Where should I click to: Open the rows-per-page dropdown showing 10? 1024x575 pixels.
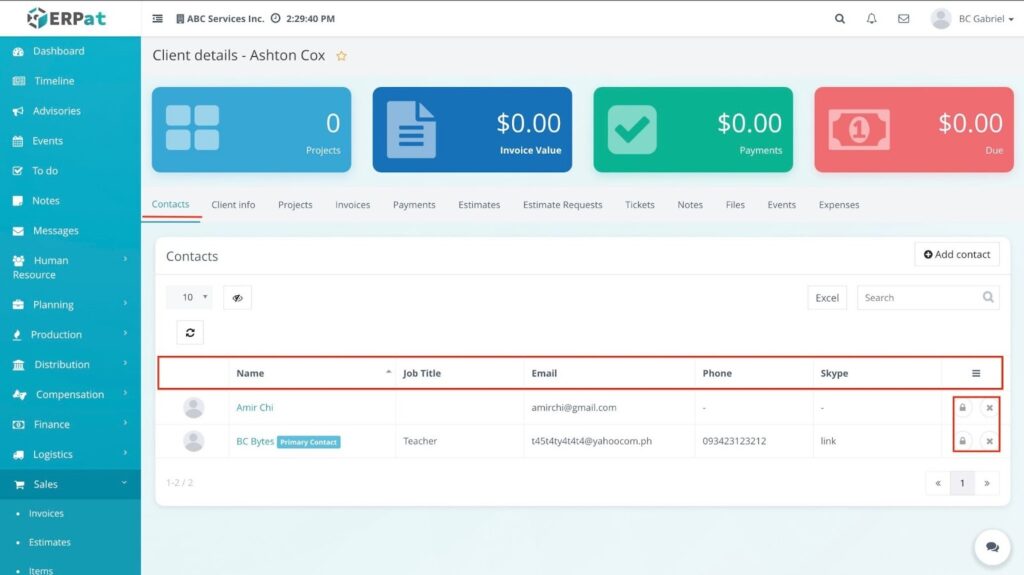pyautogui.click(x=189, y=297)
